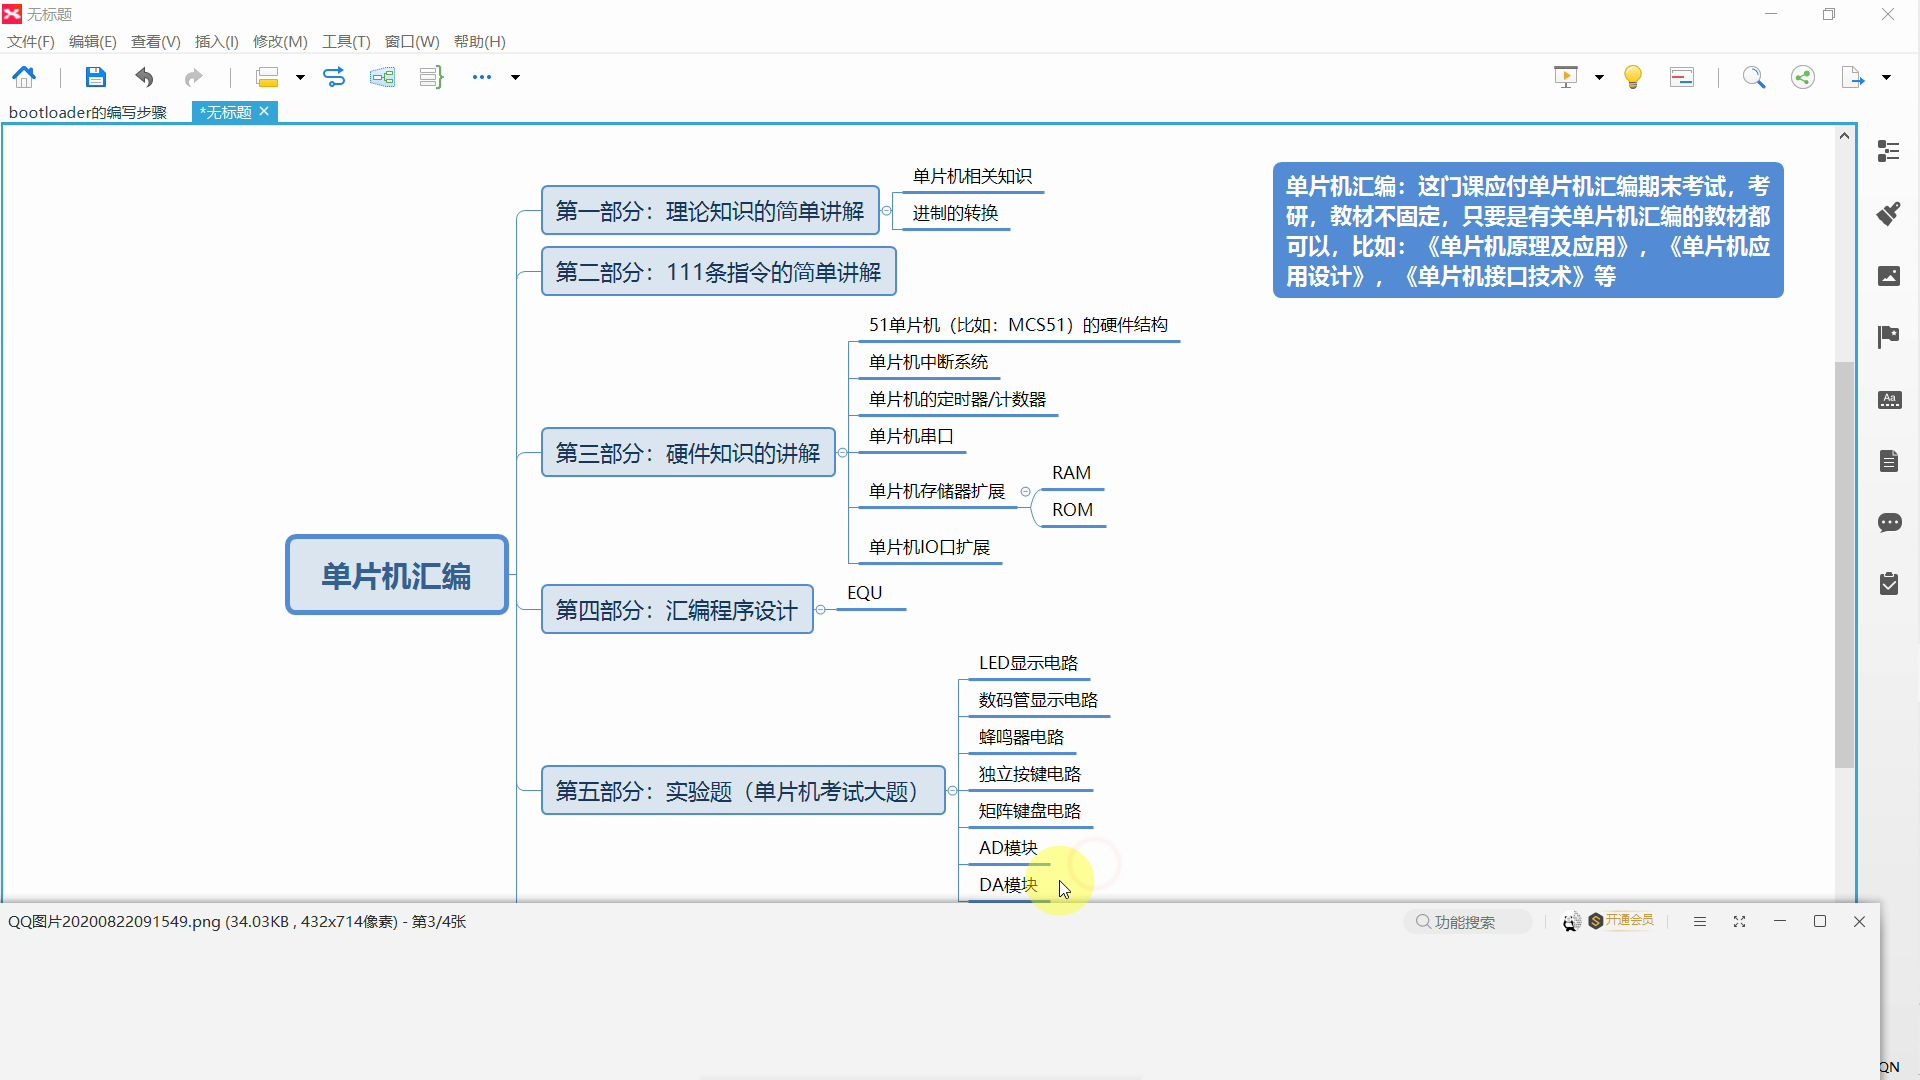Select subtopic 单片机的定时器/计数器
Viewport: 1920px width, 1080px height.
point(957,399)
